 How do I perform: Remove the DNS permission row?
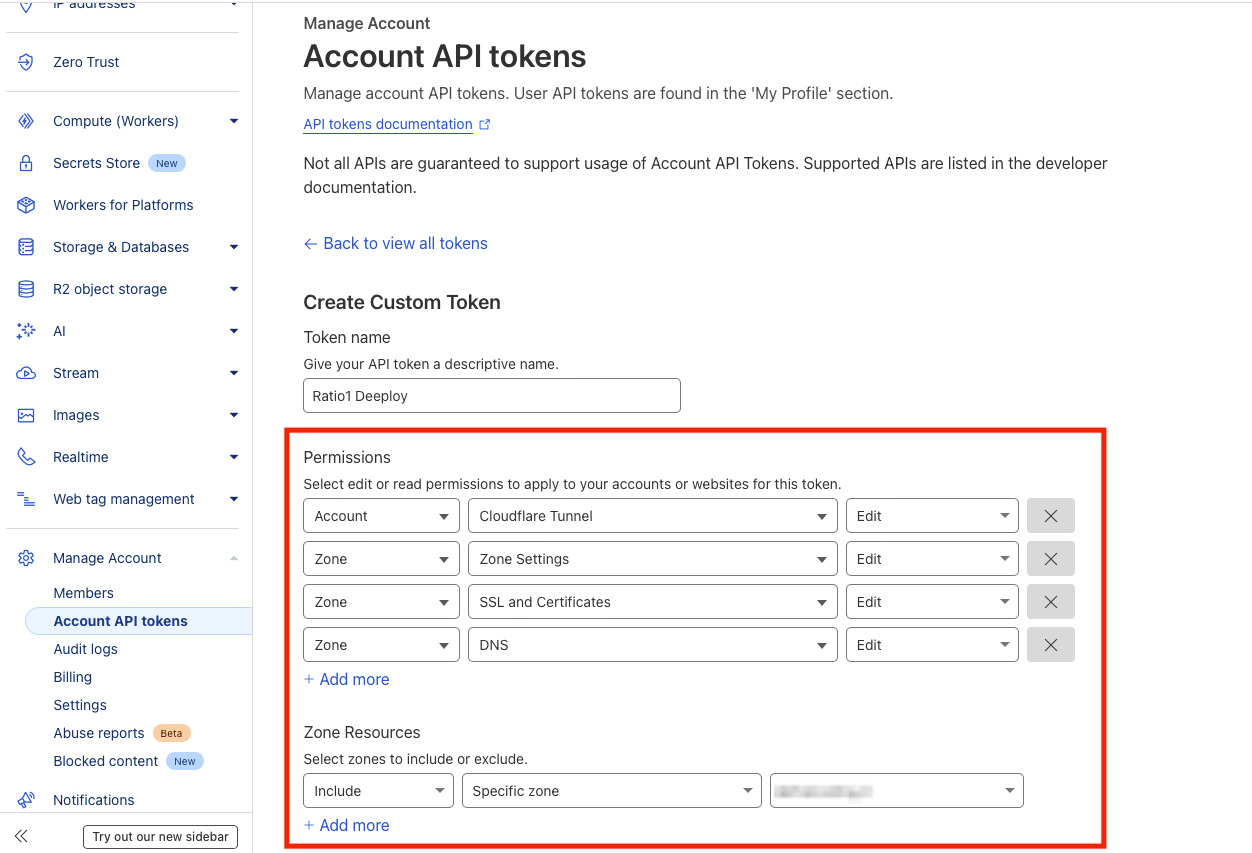pyautogui.click(x=1051, y=645)
